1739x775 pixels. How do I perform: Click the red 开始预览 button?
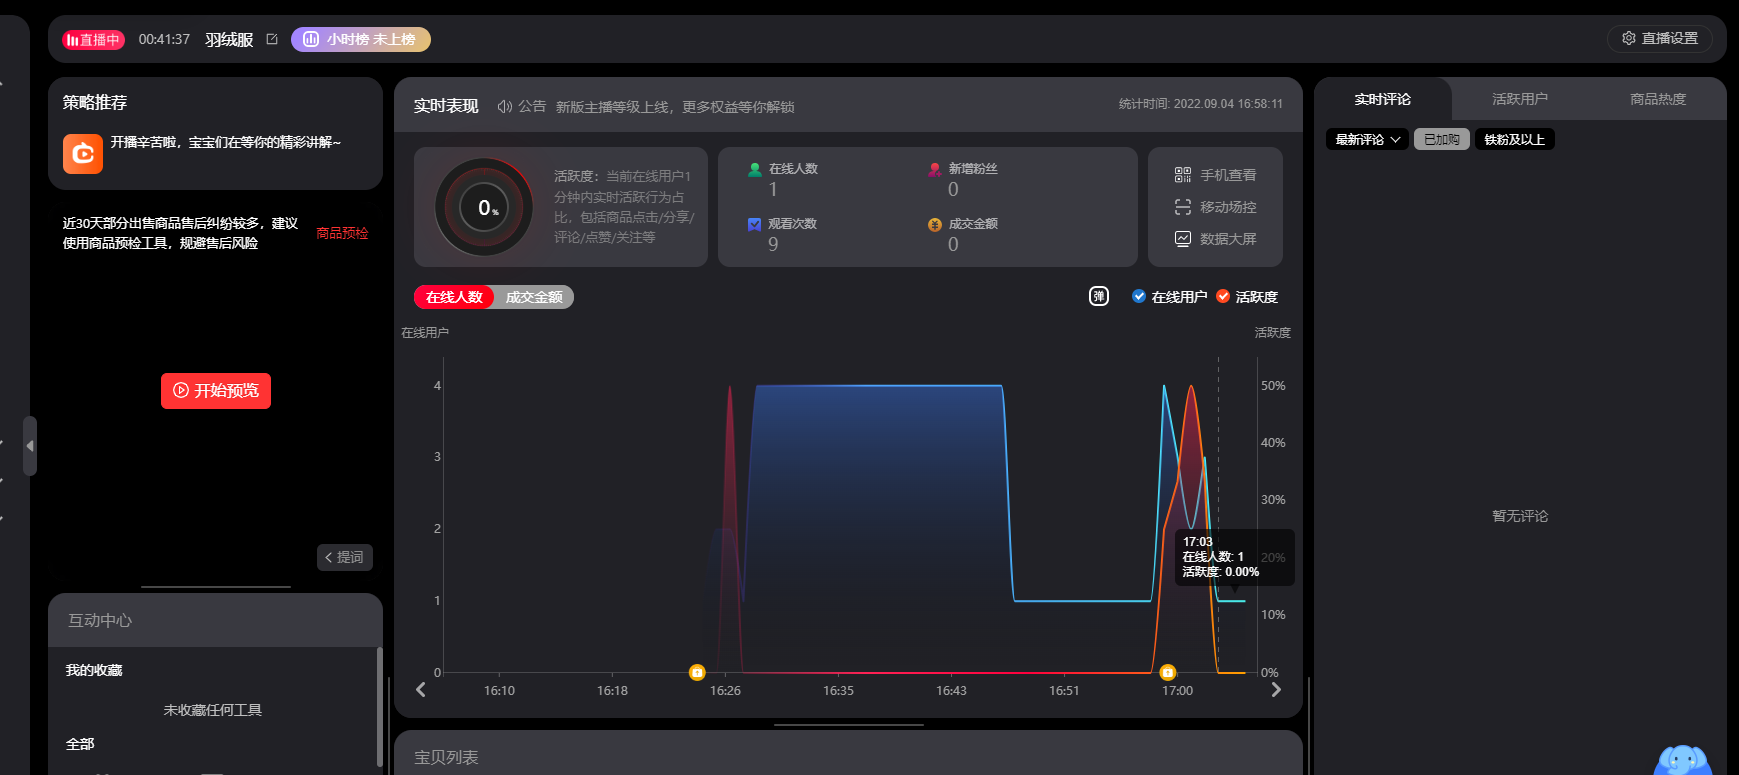pyautogui.click(x=216, y=390)
